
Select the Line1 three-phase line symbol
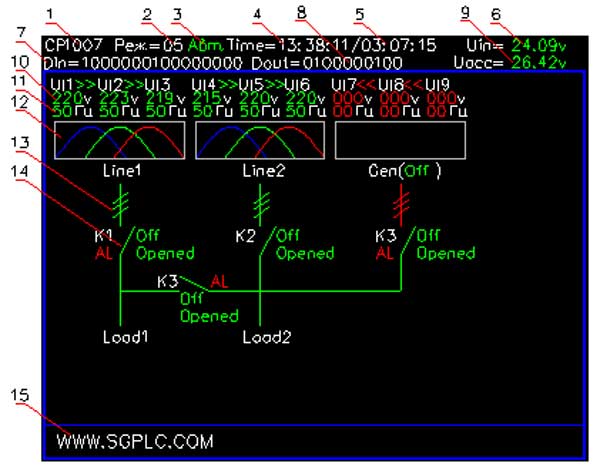(121, 204)
